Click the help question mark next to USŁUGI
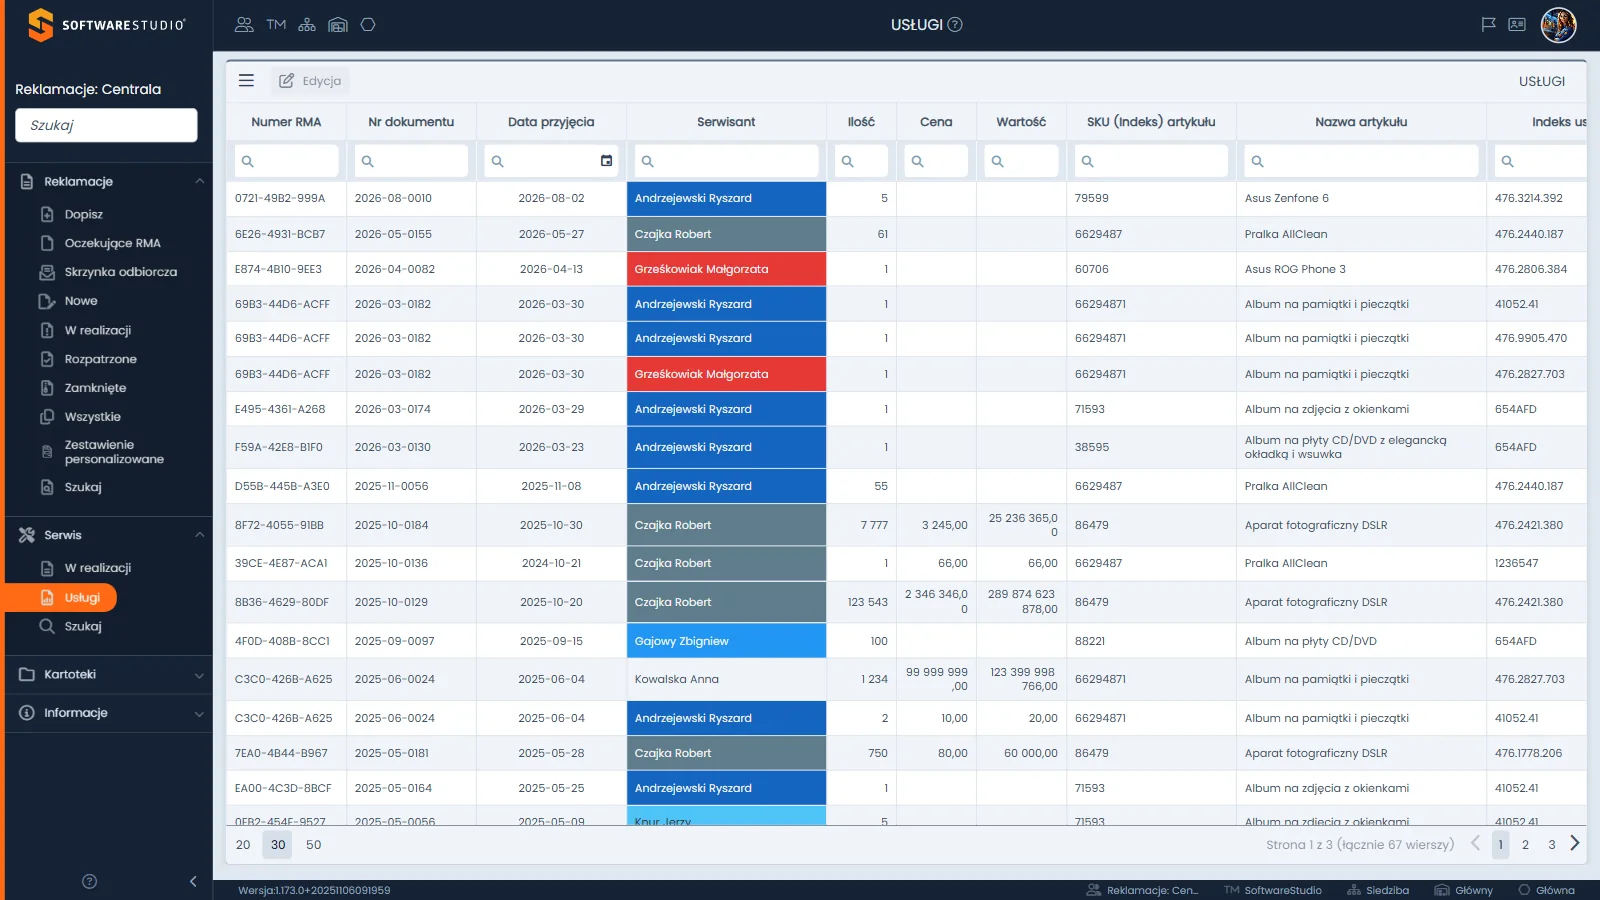 [x=955, y=25]
